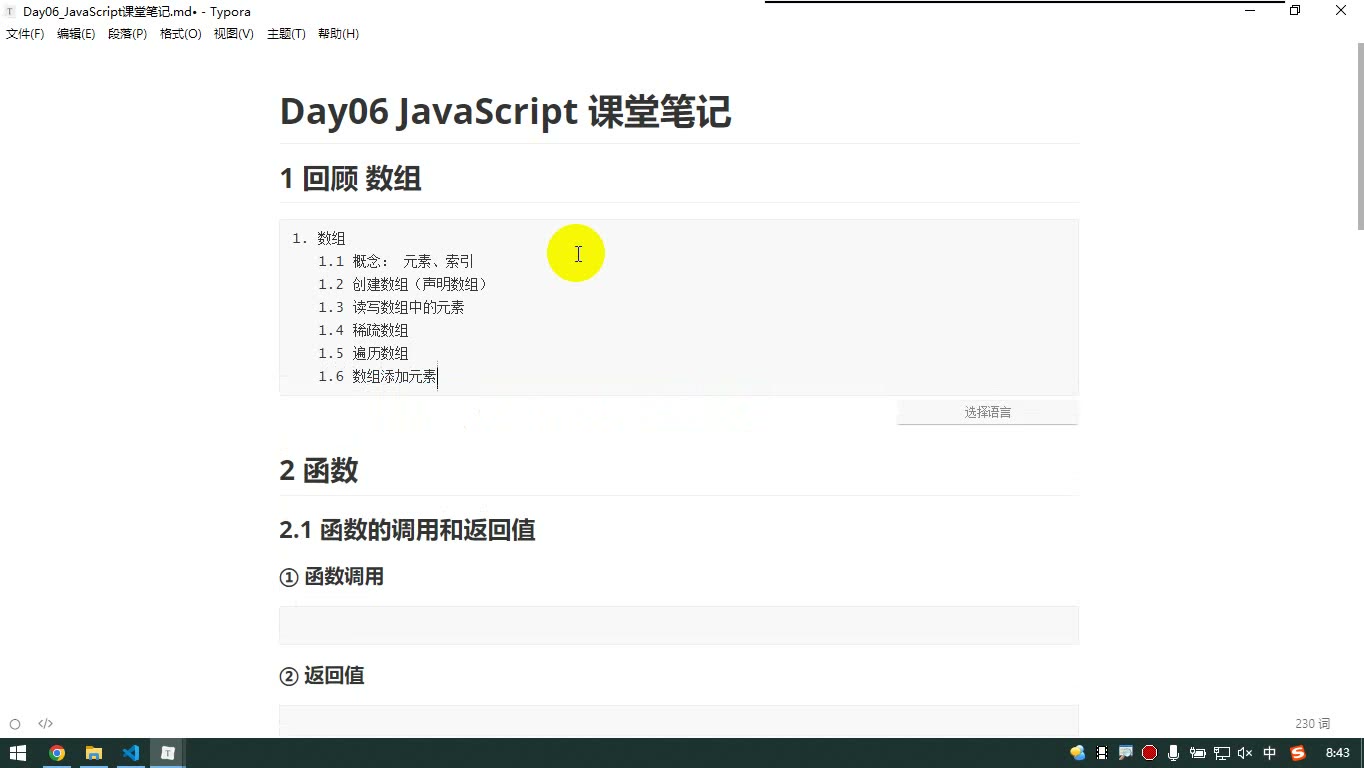Click the film strip tray icon
This screenshot has height=768, width=1364.
click(x=1102, y=753)
